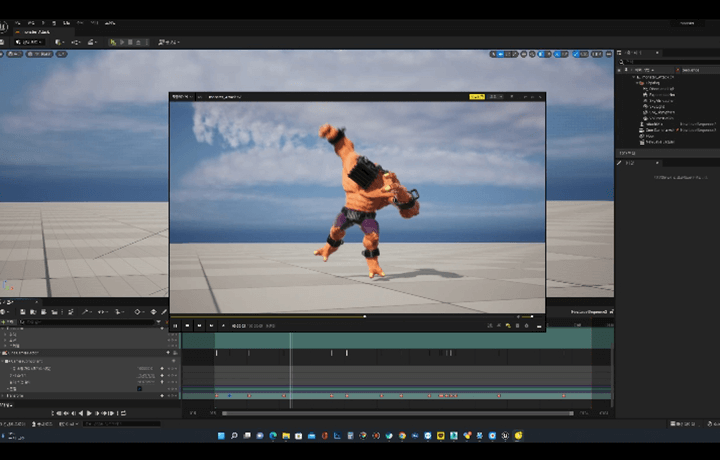Click the maximize viewport icon at the viewport corner
This screenshot has height=460, width=720.
(609, 54)
